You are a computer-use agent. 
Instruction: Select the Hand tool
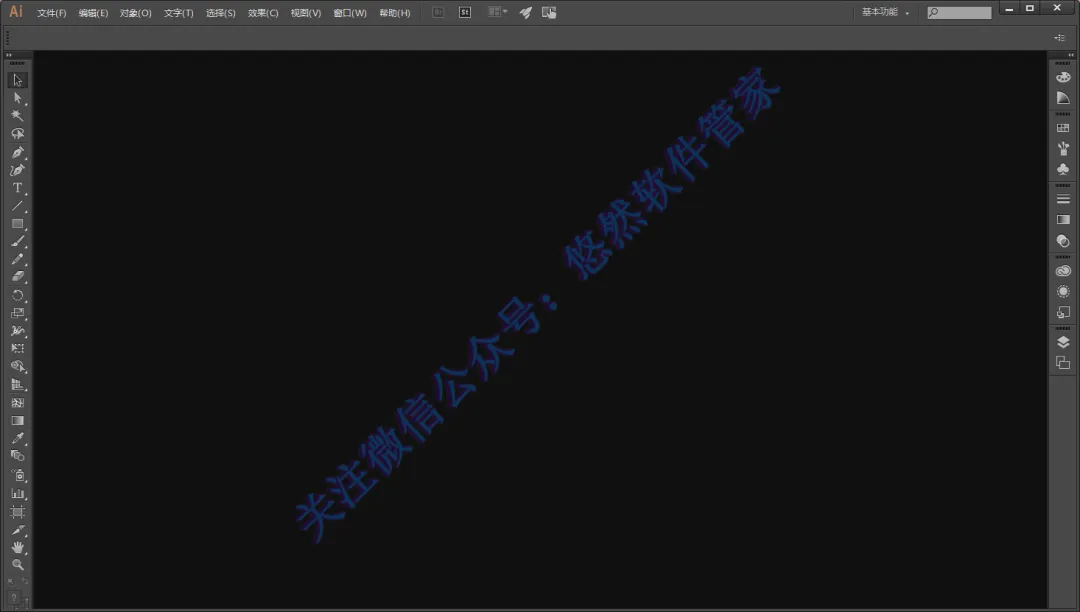17,548
